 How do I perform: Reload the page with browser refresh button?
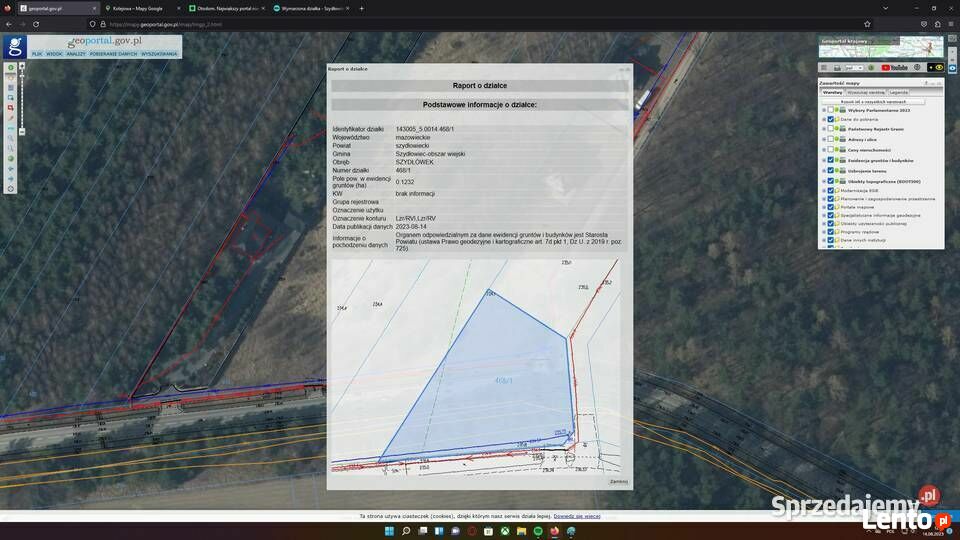(x=36, y=24)
